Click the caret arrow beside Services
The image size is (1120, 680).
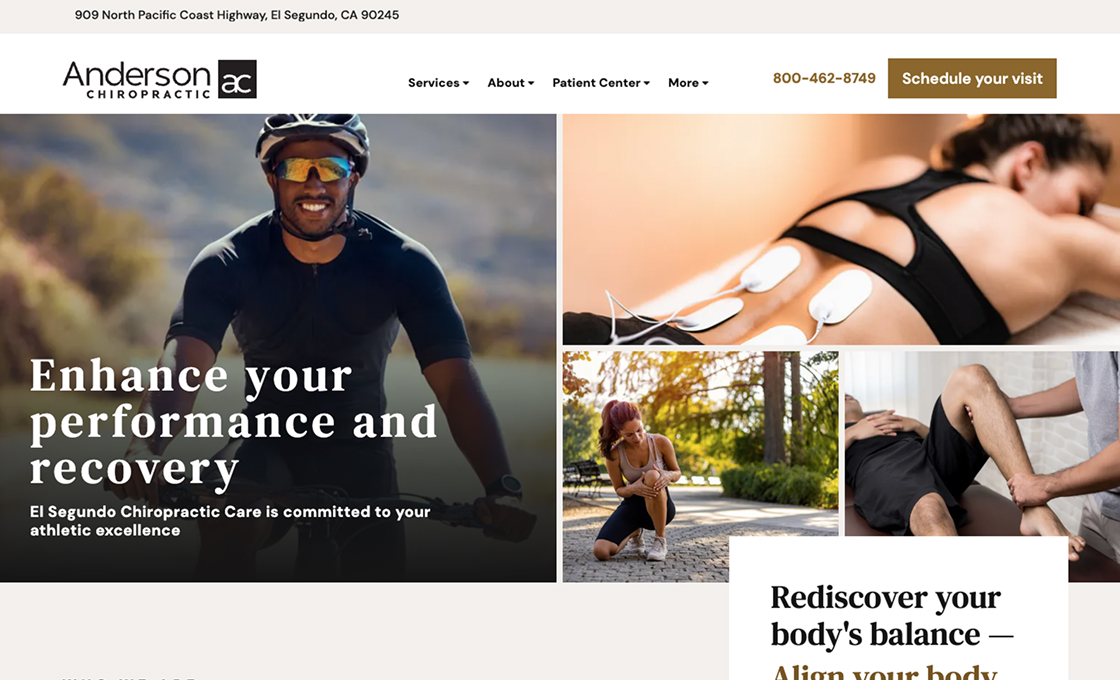466,83
